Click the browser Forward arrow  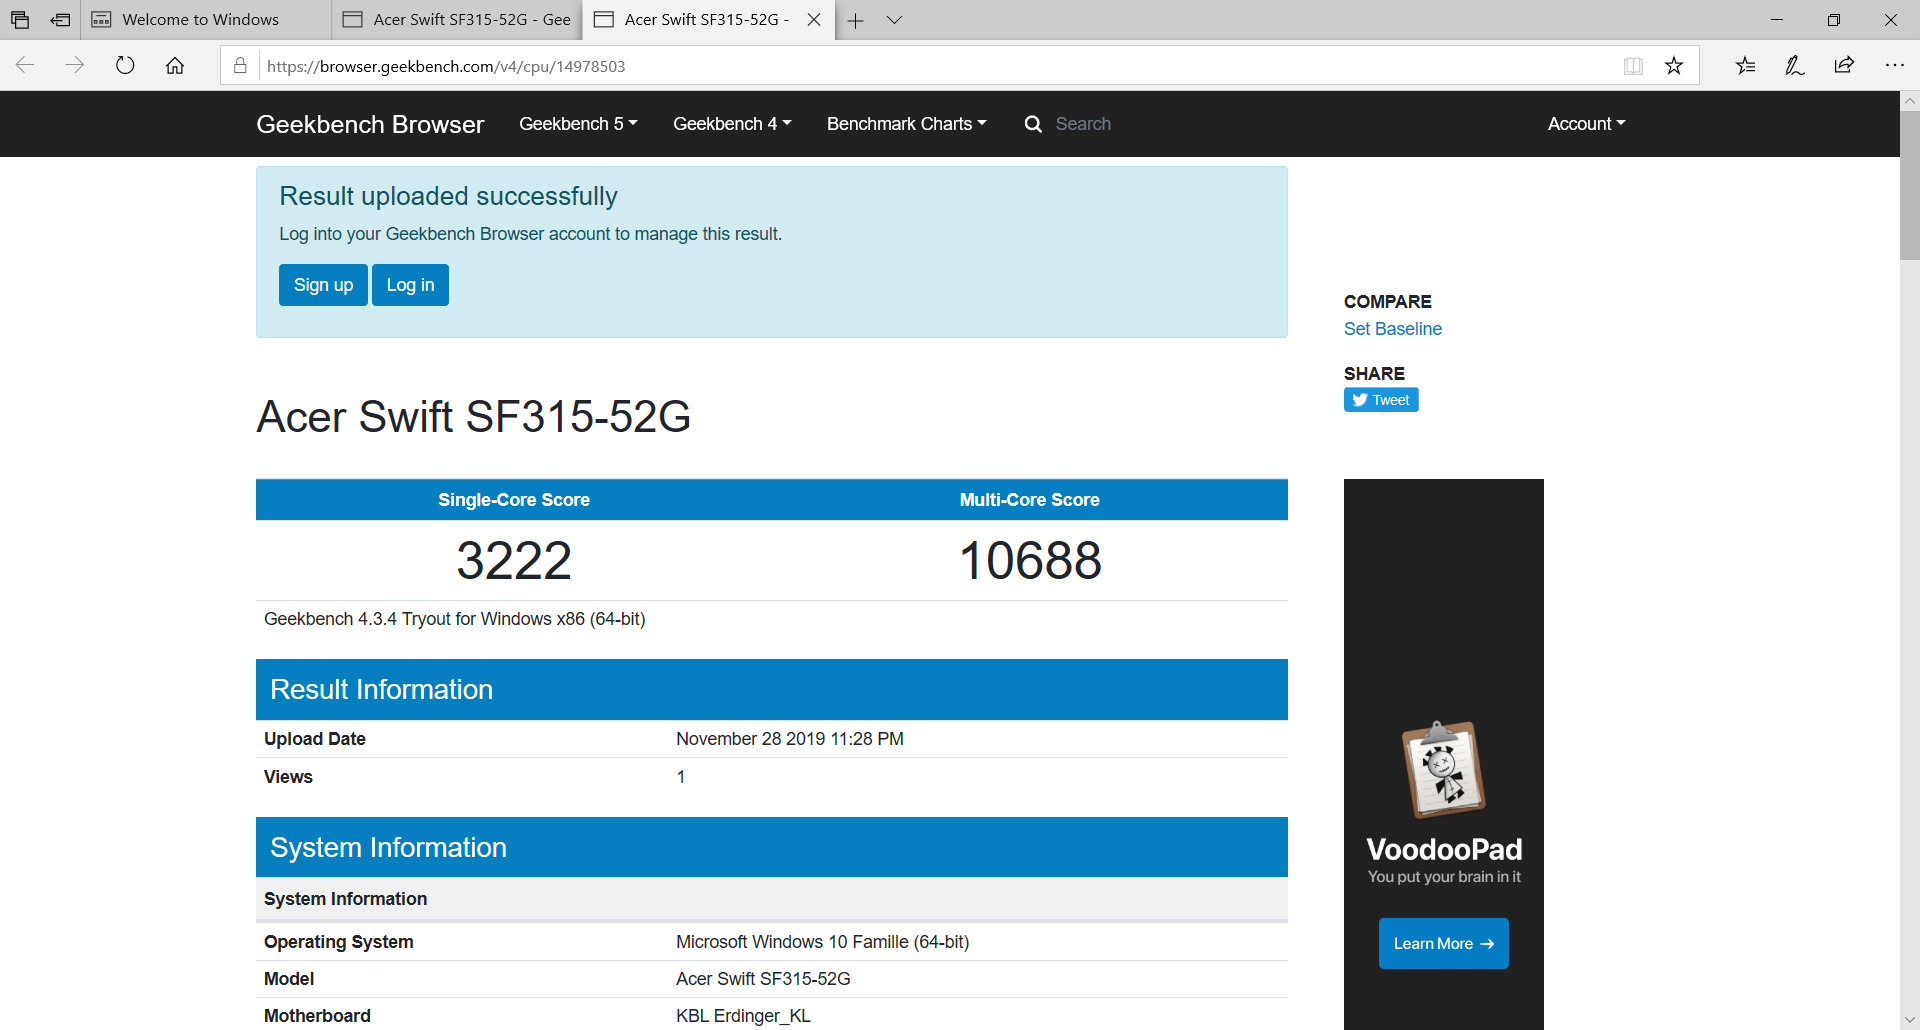(x=75, y=66)
